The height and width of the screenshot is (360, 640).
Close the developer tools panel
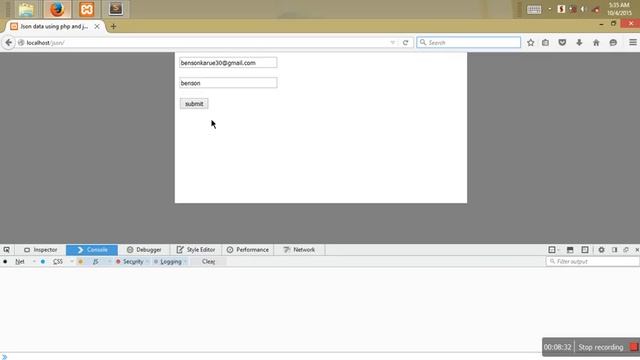(x=637, y=250)
